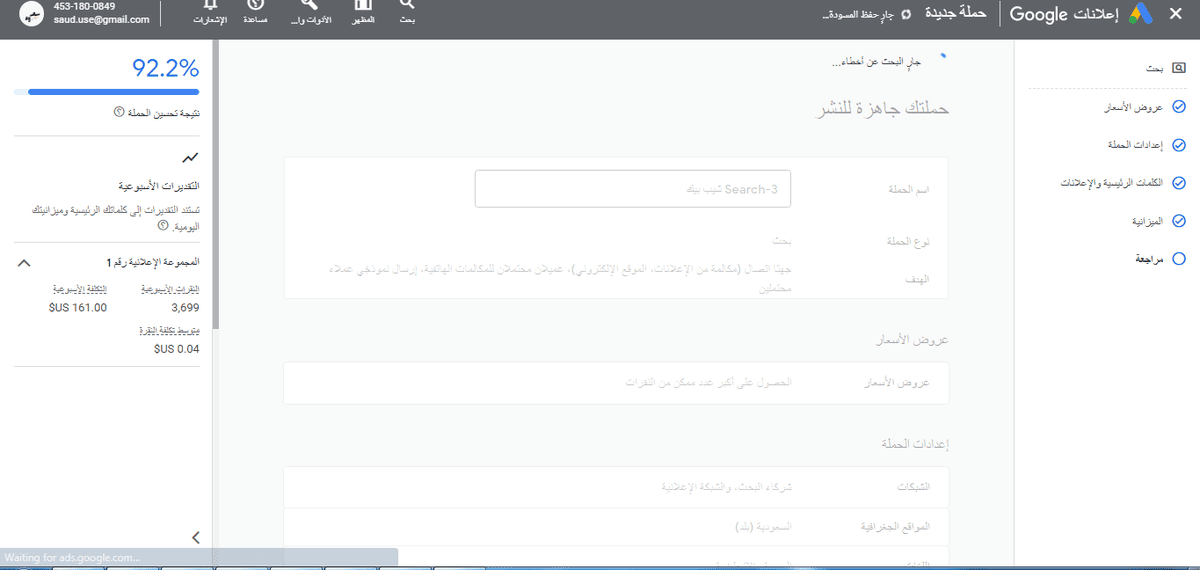Click the 92.2% optimization score
Viewport: 1200px width, 570px height.
coord(166,68)
